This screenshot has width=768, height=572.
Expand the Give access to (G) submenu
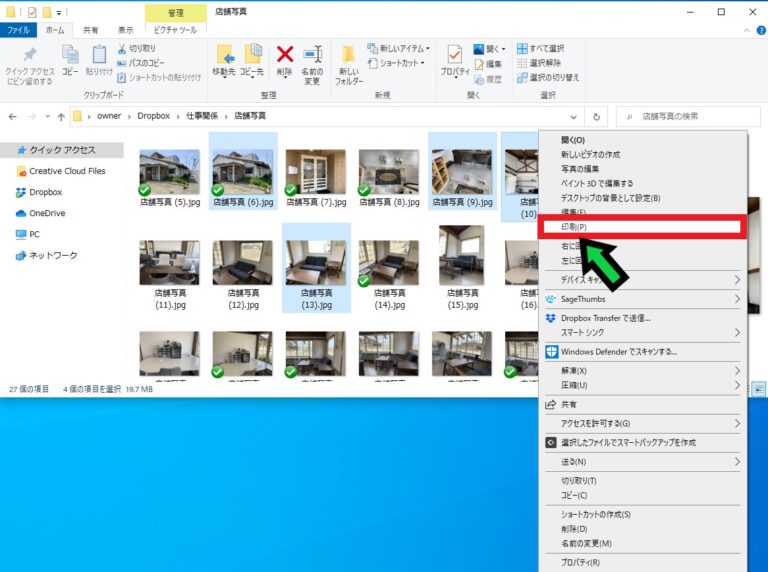(642, 424)
